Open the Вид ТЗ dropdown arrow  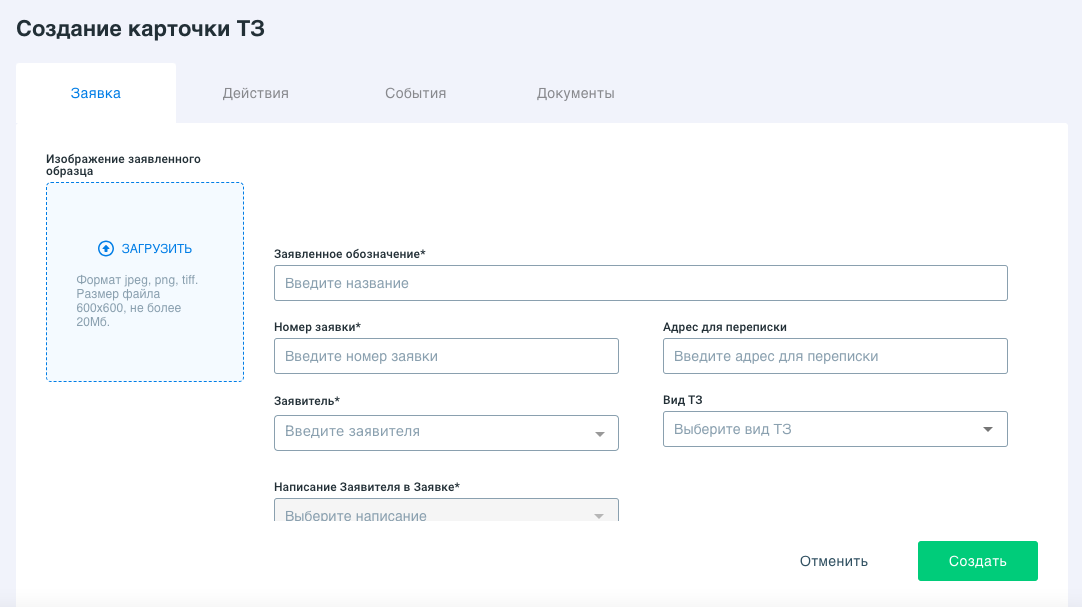coord(988,429)
